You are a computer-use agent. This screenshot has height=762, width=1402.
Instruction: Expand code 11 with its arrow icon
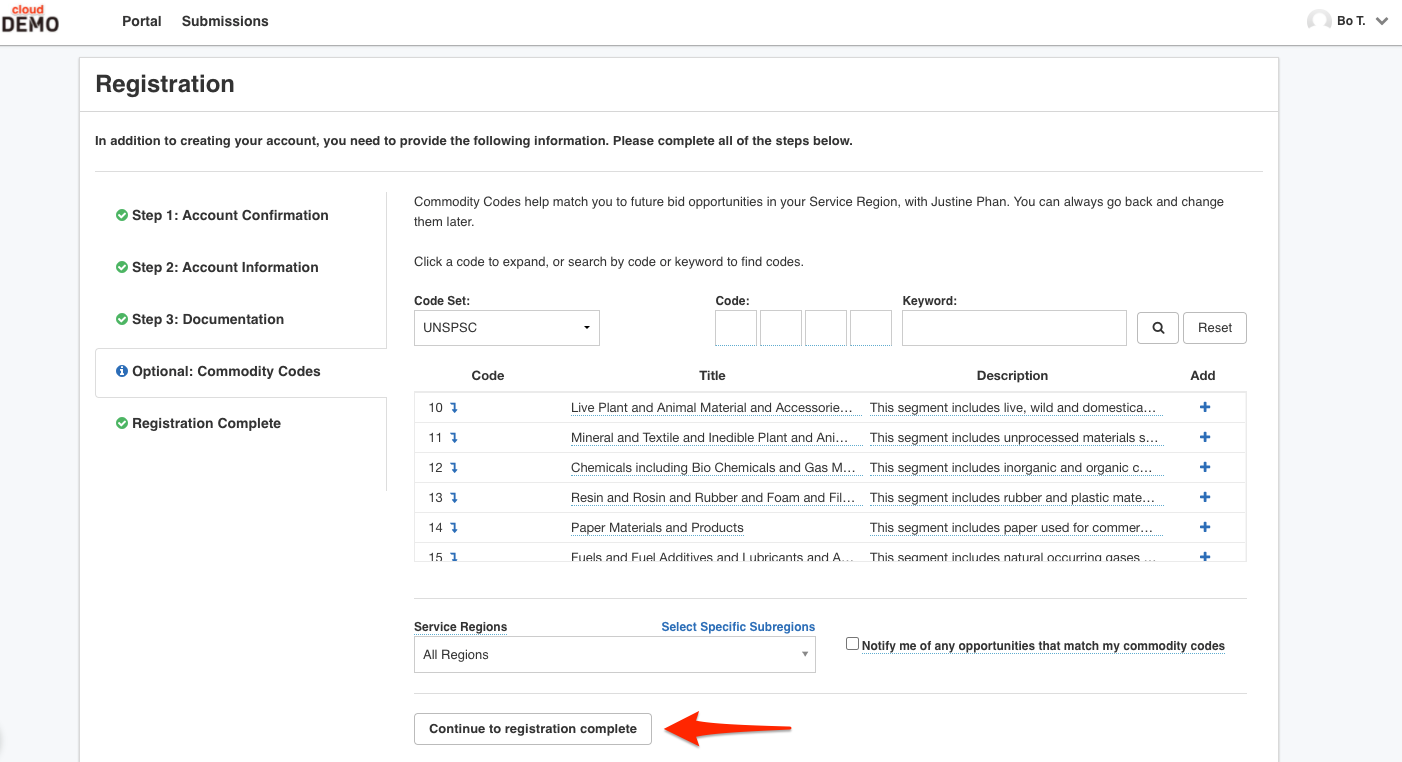click(x=454, y=438)
